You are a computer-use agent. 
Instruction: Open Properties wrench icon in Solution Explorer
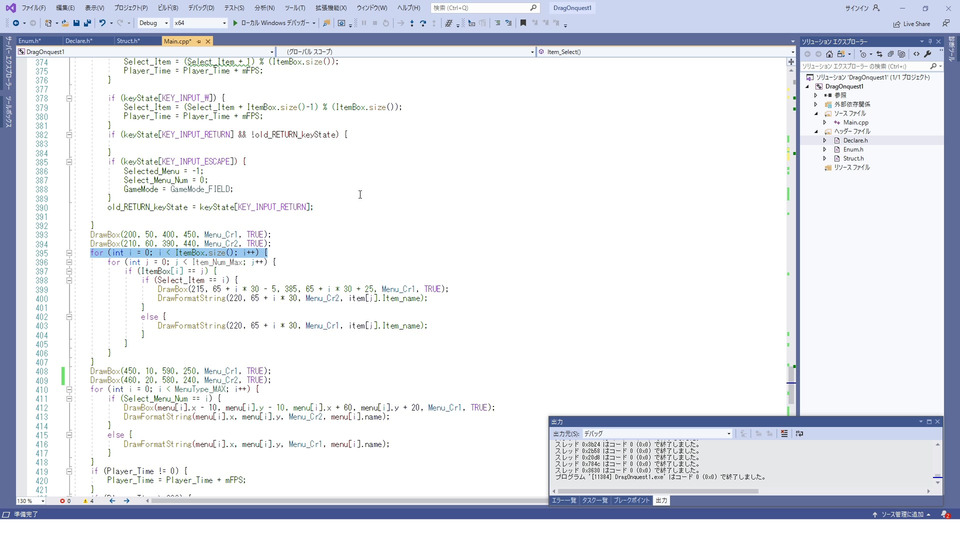click(928, 54)
